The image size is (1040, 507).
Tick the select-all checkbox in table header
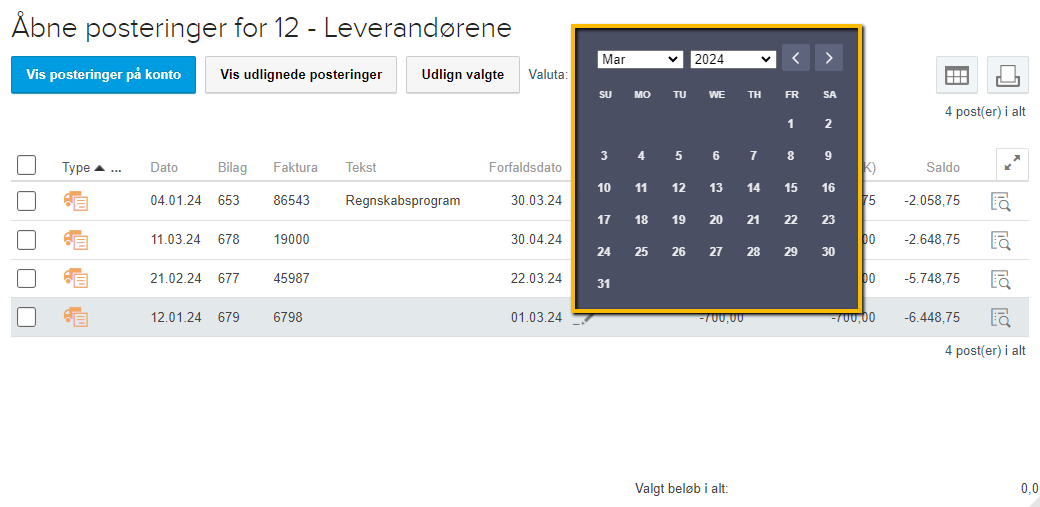pyautogui.click(x=27, y=166)
